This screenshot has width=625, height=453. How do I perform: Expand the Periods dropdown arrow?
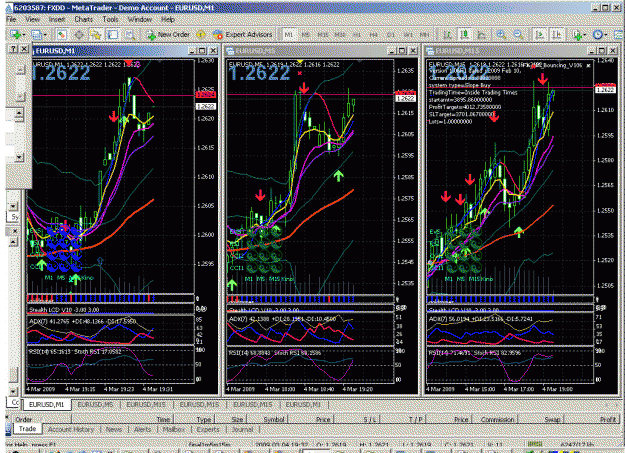click(605, 35)
